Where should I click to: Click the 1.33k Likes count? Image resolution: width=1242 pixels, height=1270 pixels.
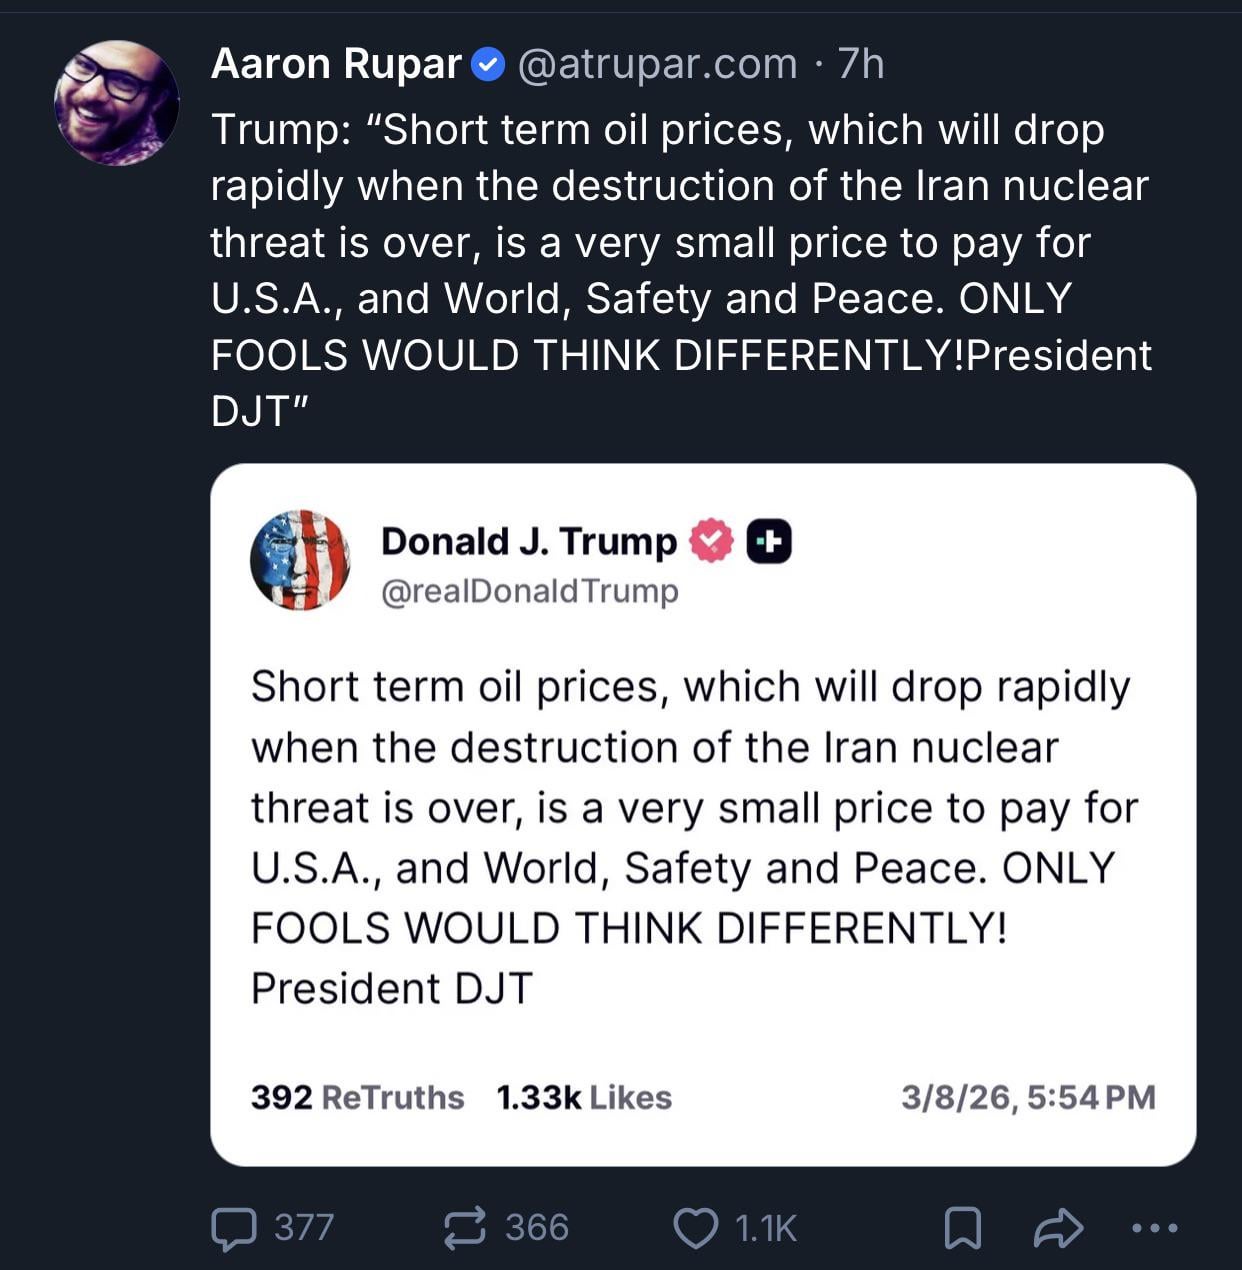click(x=584, y=1097)
